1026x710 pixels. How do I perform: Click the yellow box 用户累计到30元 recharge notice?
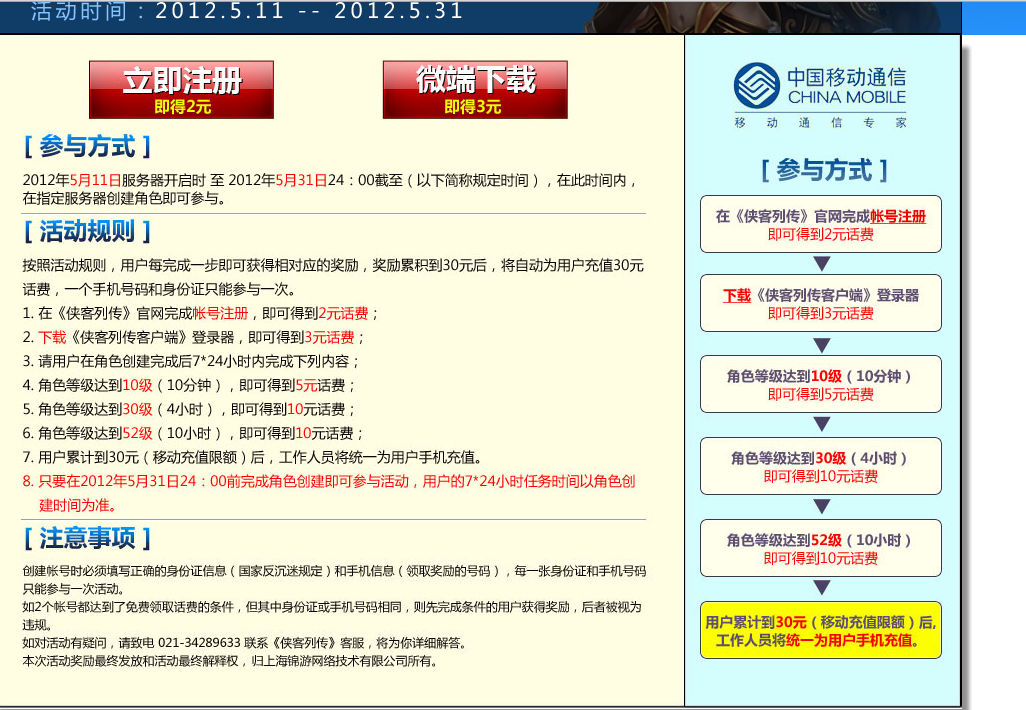[821, 630]
